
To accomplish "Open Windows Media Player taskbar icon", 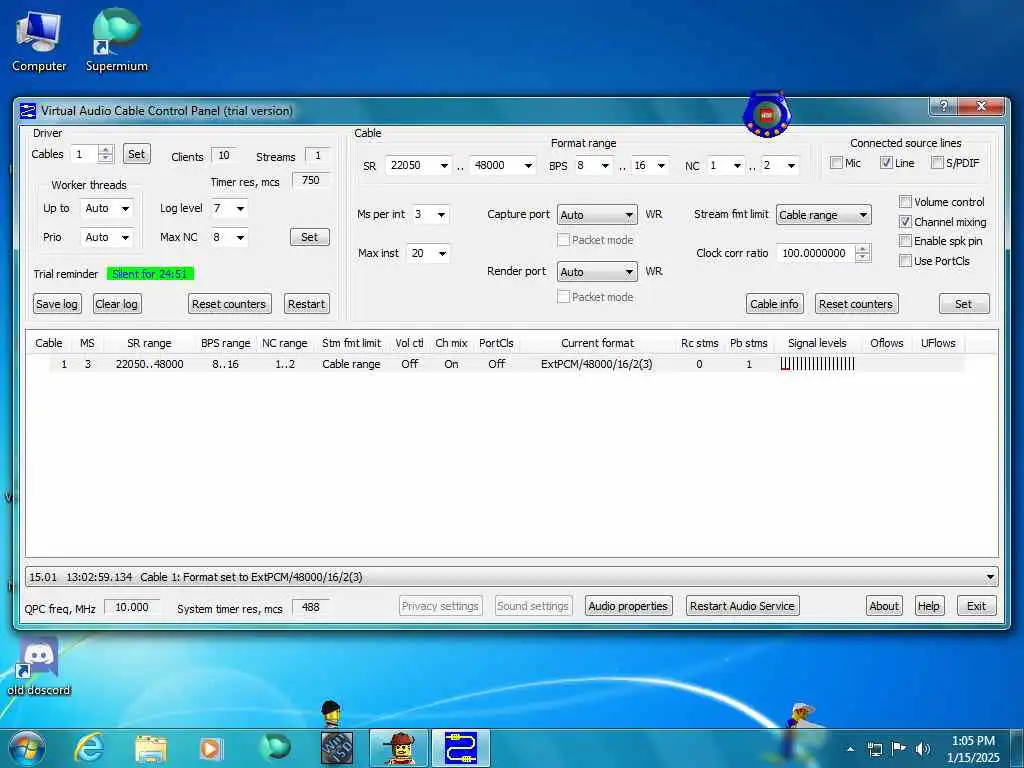I will pyautogui.click(x=210, y=749).
